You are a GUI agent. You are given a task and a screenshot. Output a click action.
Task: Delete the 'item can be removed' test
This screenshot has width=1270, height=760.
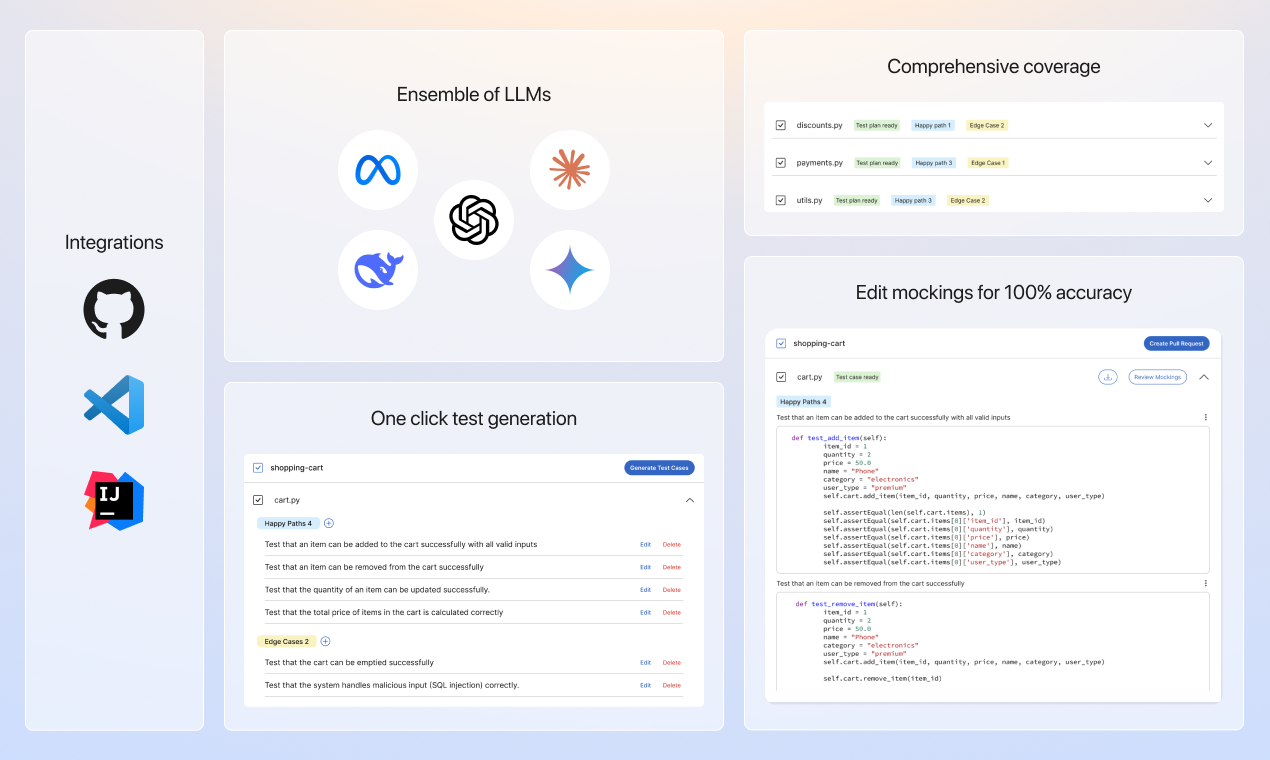[671, 567]
